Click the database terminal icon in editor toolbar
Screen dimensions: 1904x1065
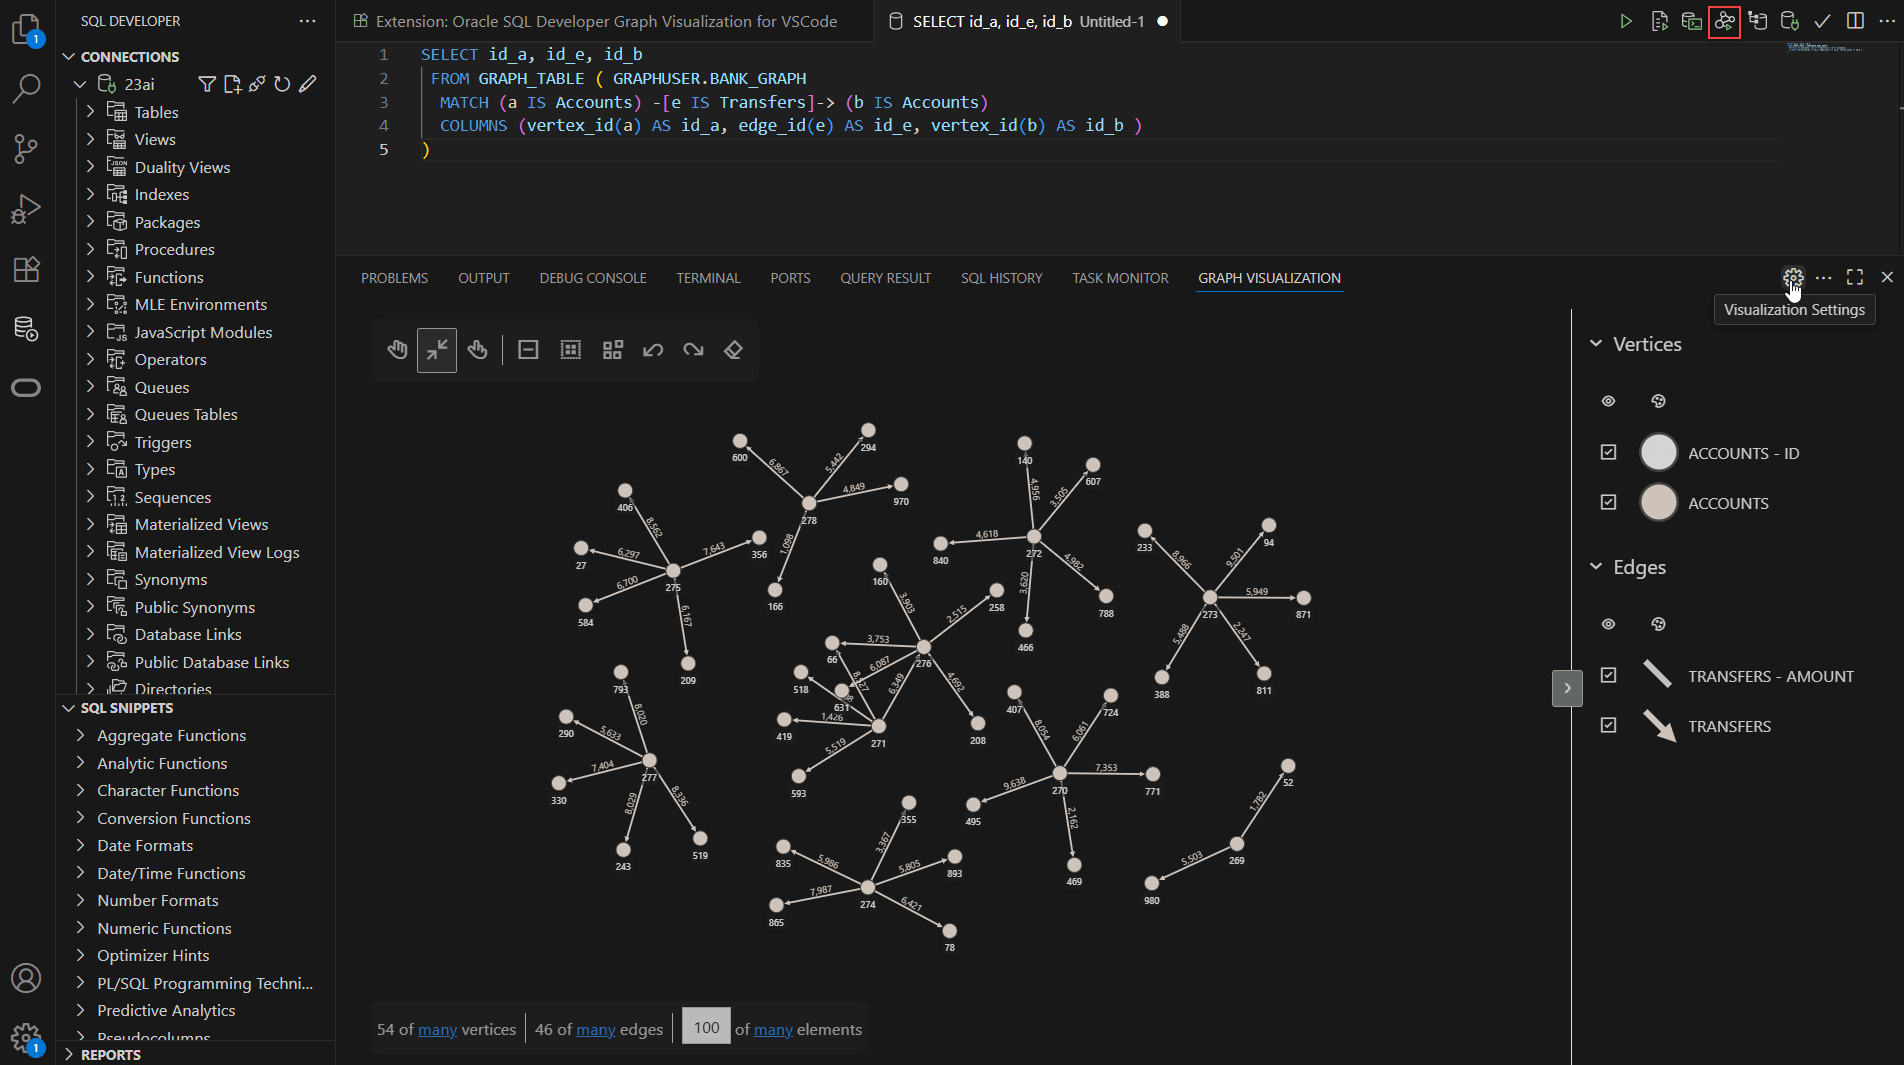tap(1691, 21)
